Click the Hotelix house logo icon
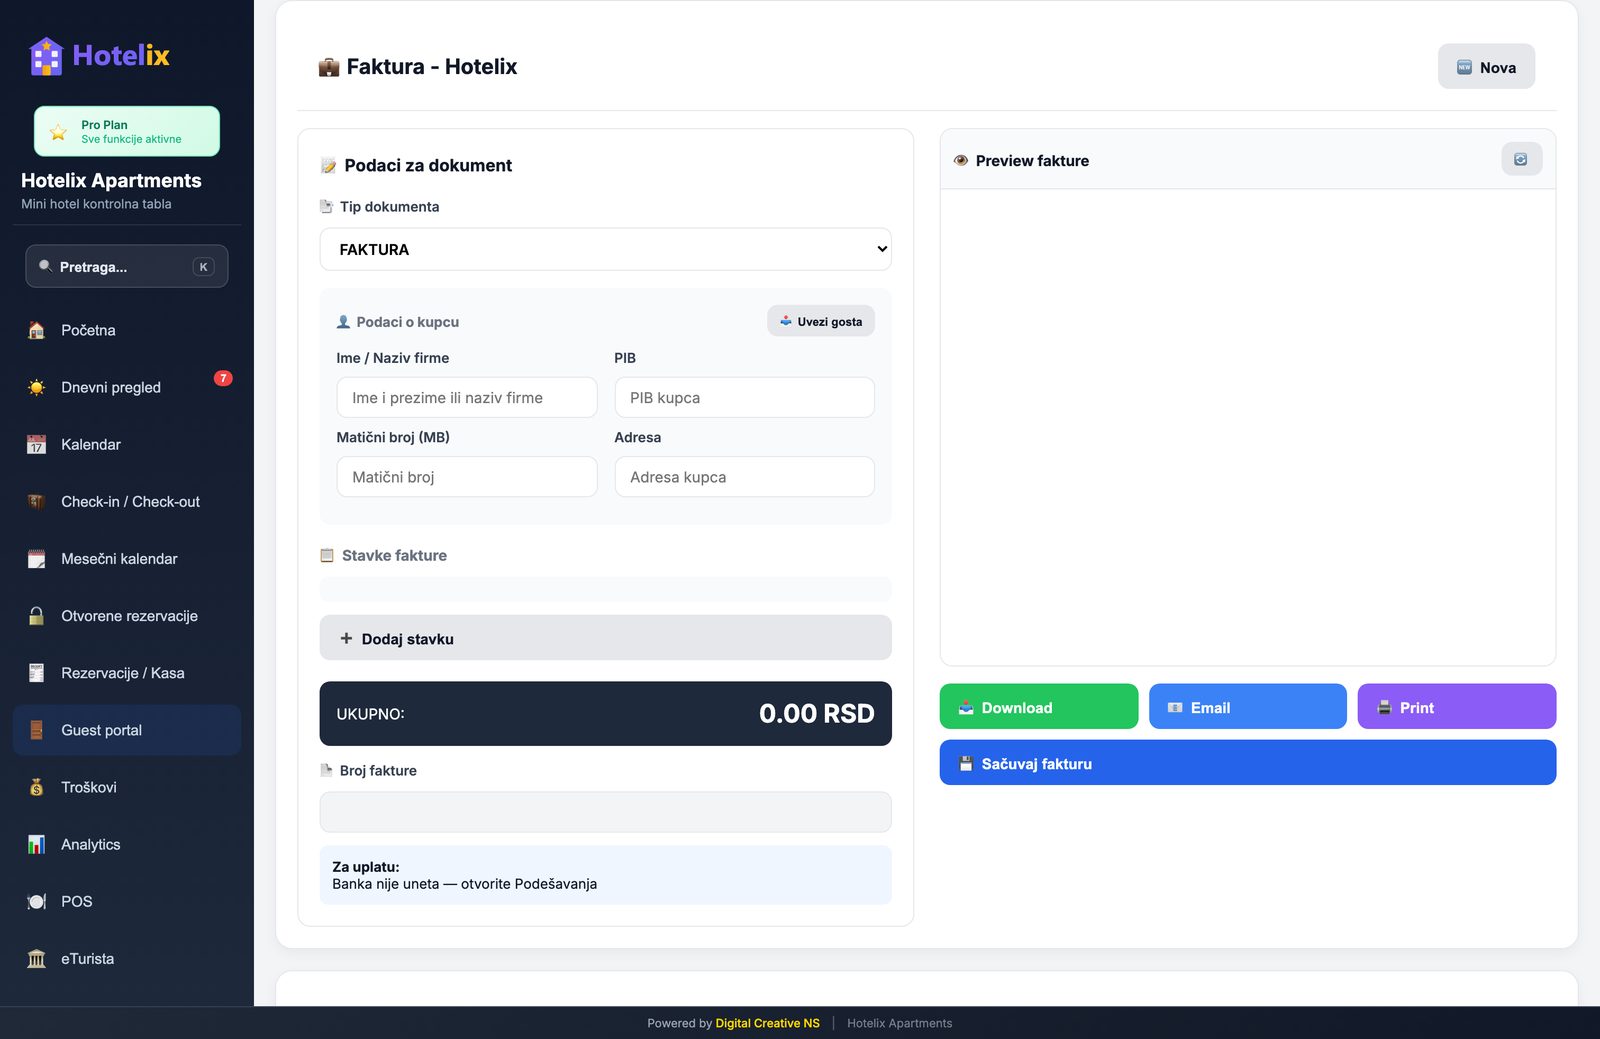 46,56
